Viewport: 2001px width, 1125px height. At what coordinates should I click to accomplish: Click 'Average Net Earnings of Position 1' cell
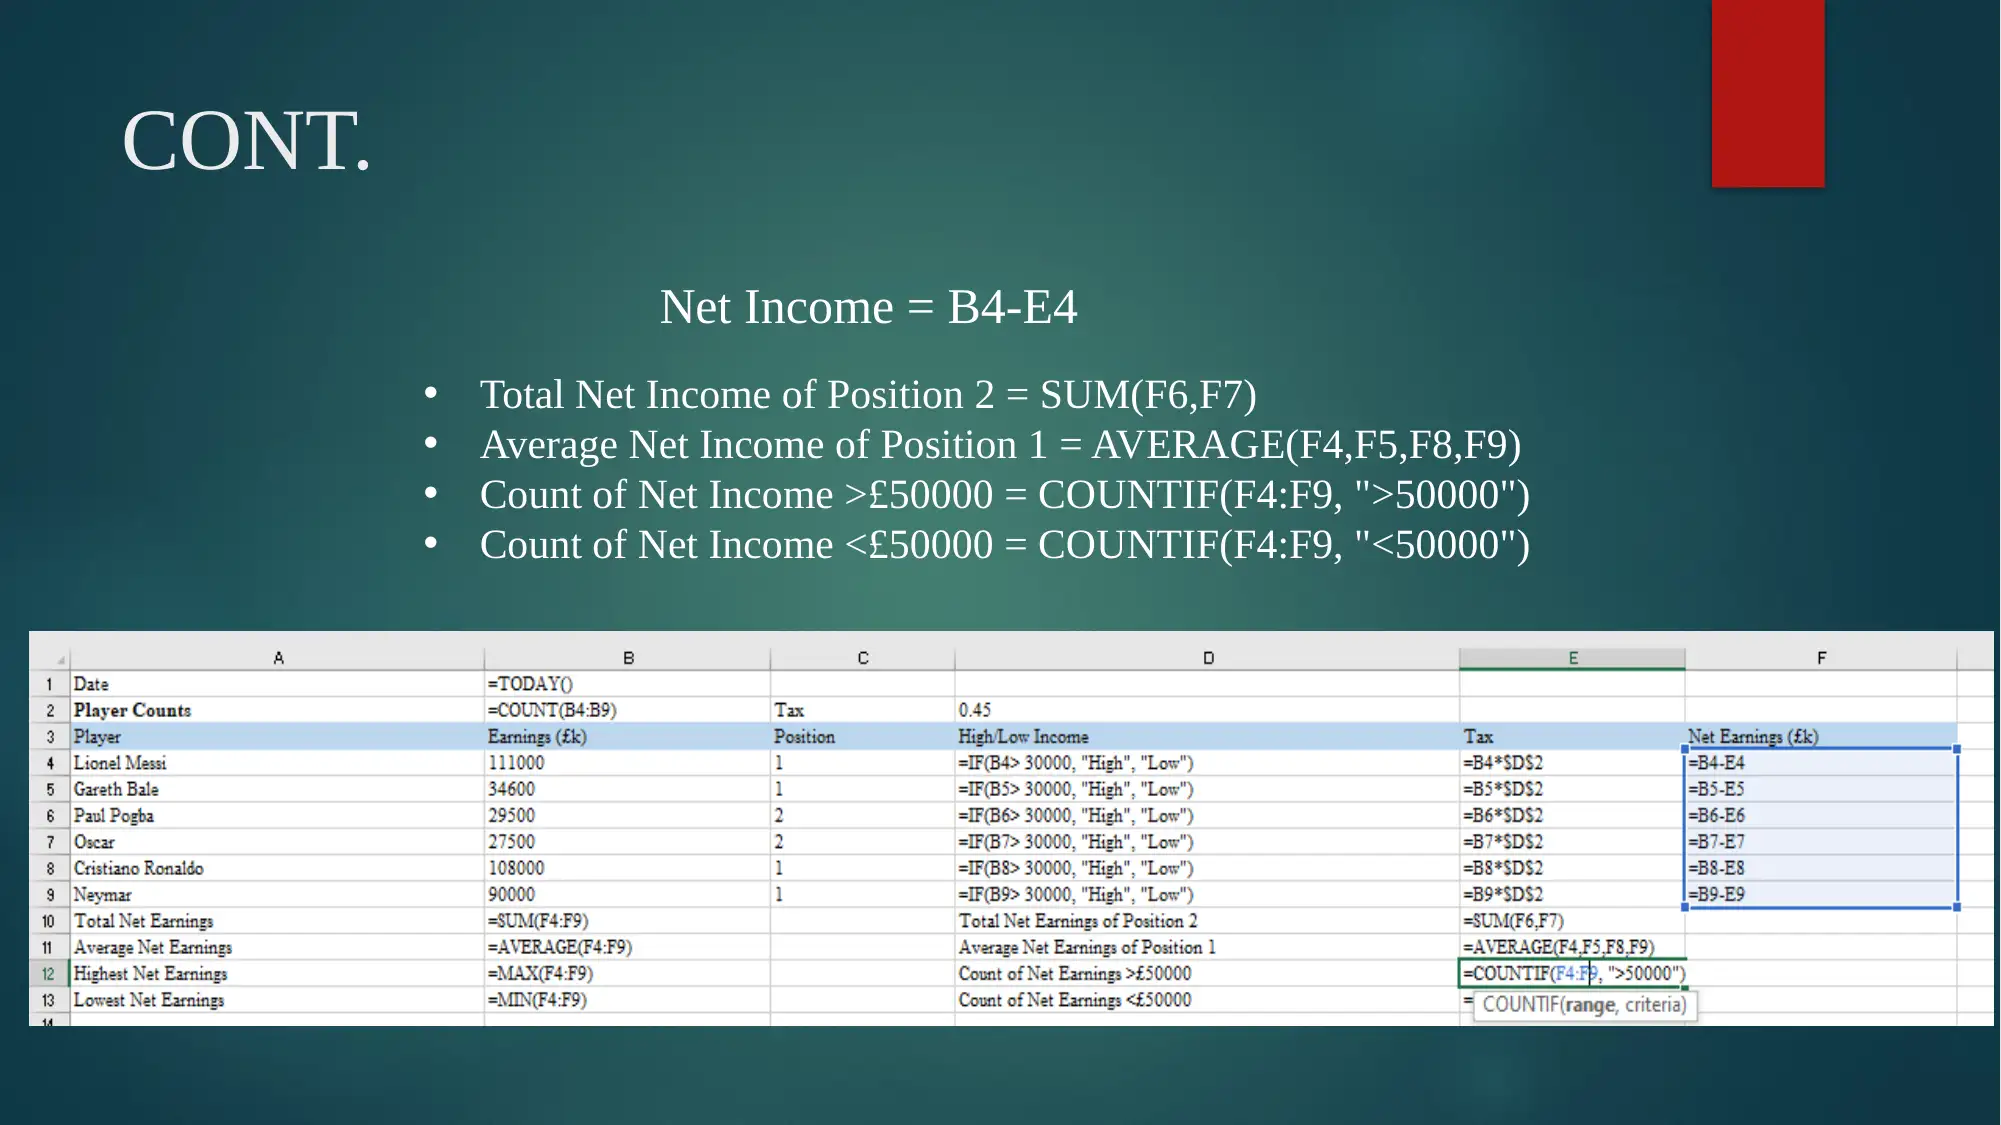1208,947
